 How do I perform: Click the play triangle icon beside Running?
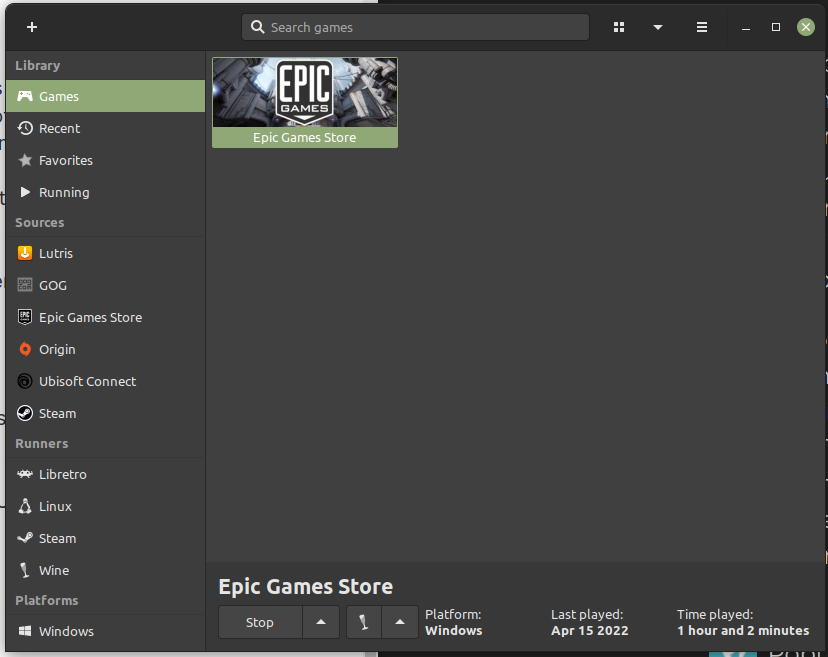(25, 192)
